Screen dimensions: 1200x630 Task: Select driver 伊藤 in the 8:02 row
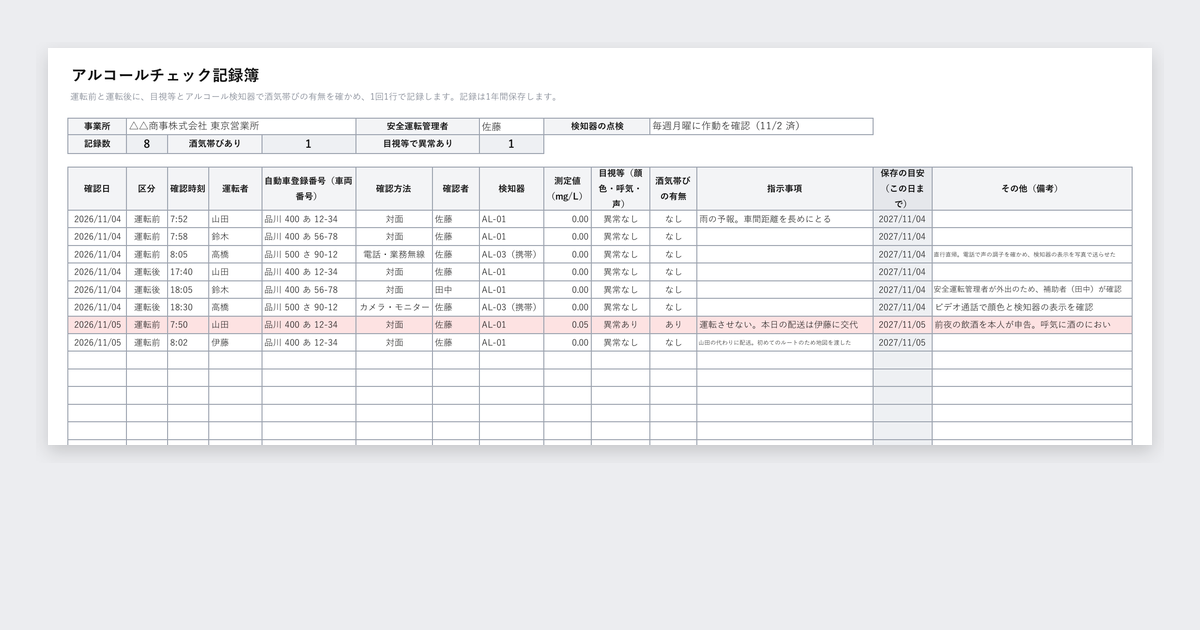pyautogui.click(x=235, y=342)
